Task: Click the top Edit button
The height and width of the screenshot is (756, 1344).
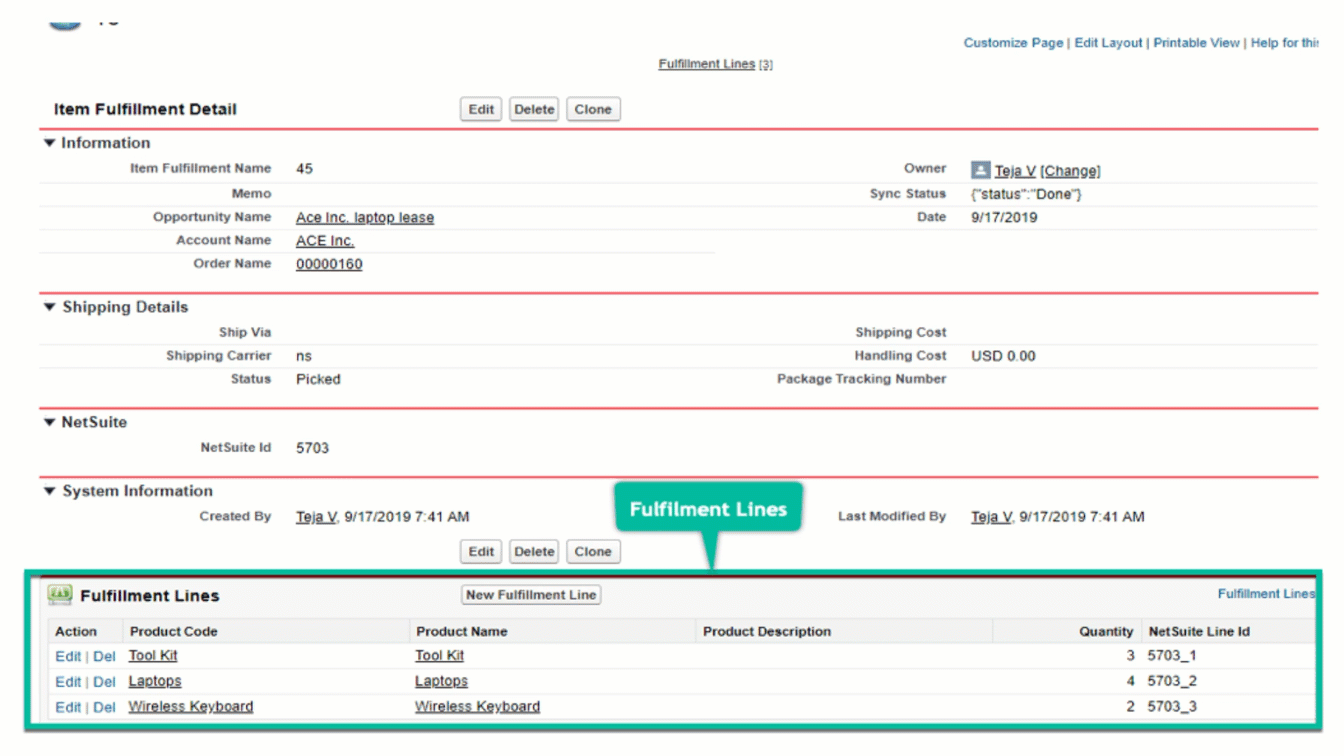Action: pos(482,109)
